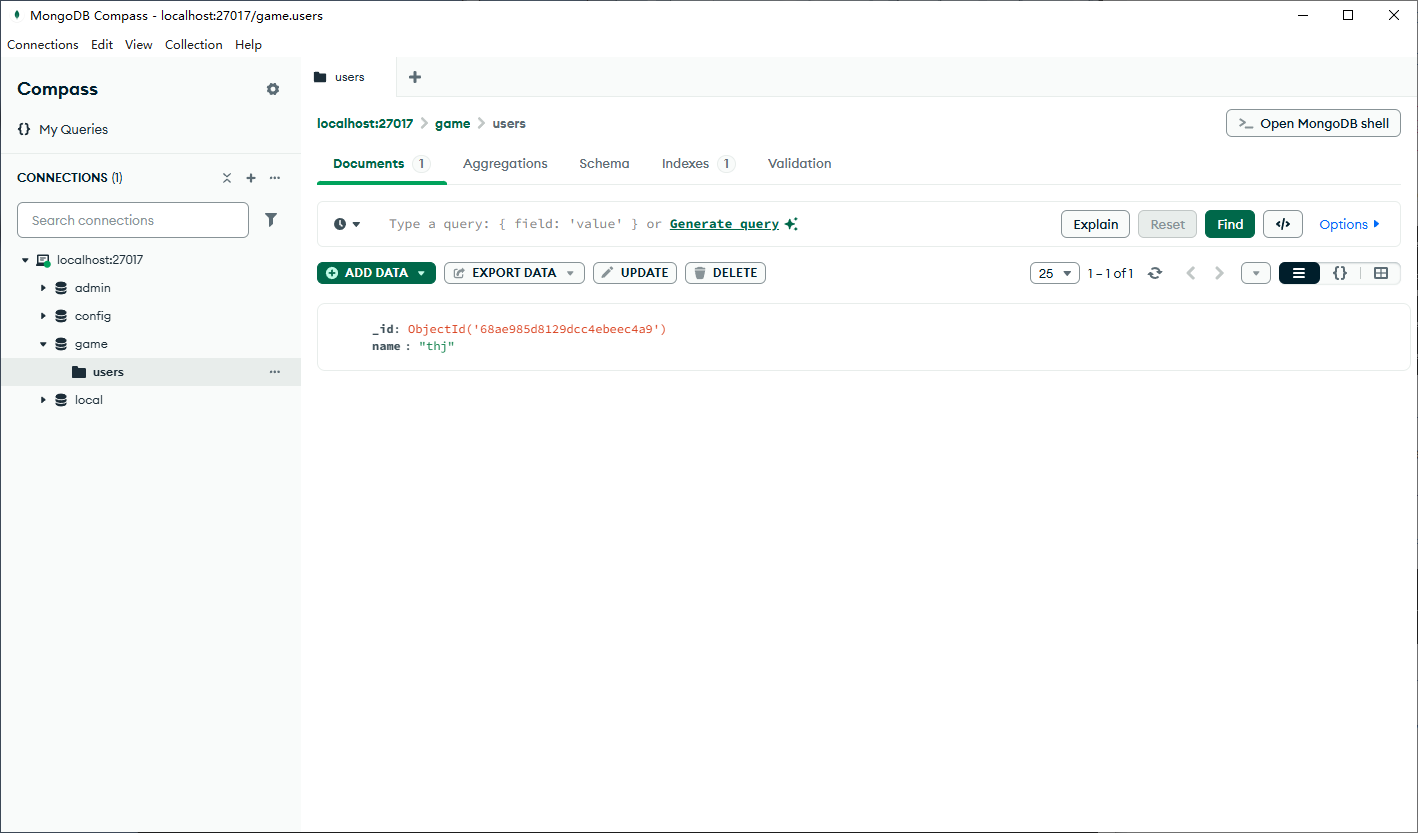Click the local database icon

pos(61,400)
